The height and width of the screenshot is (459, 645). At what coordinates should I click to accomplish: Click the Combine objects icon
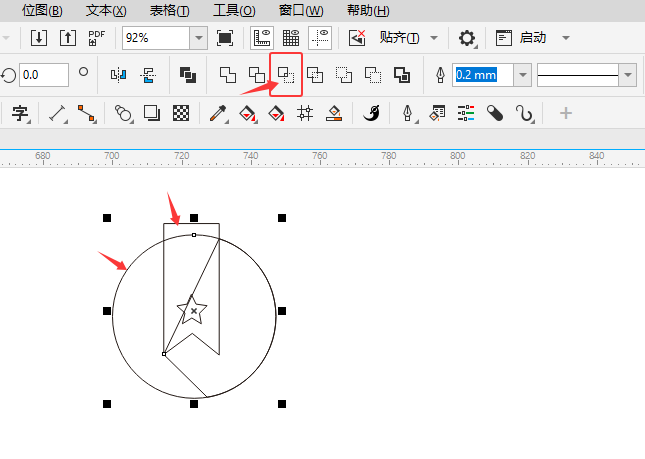click(x=188, y=75)
